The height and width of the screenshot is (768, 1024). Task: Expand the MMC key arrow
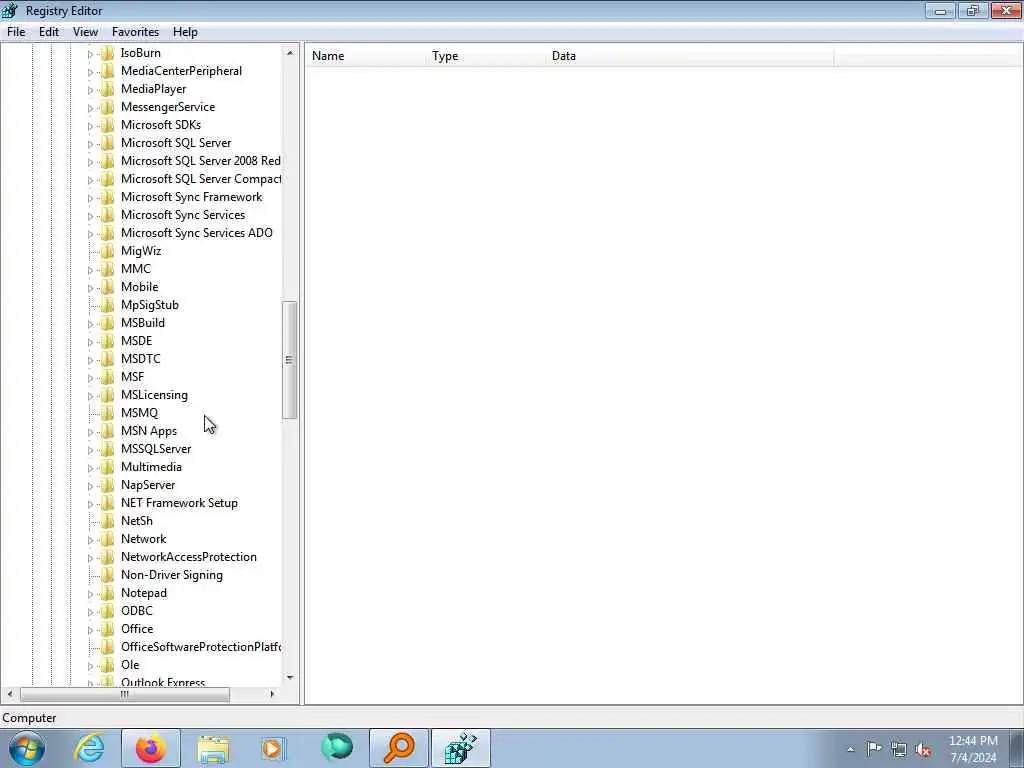click(90, 270)
